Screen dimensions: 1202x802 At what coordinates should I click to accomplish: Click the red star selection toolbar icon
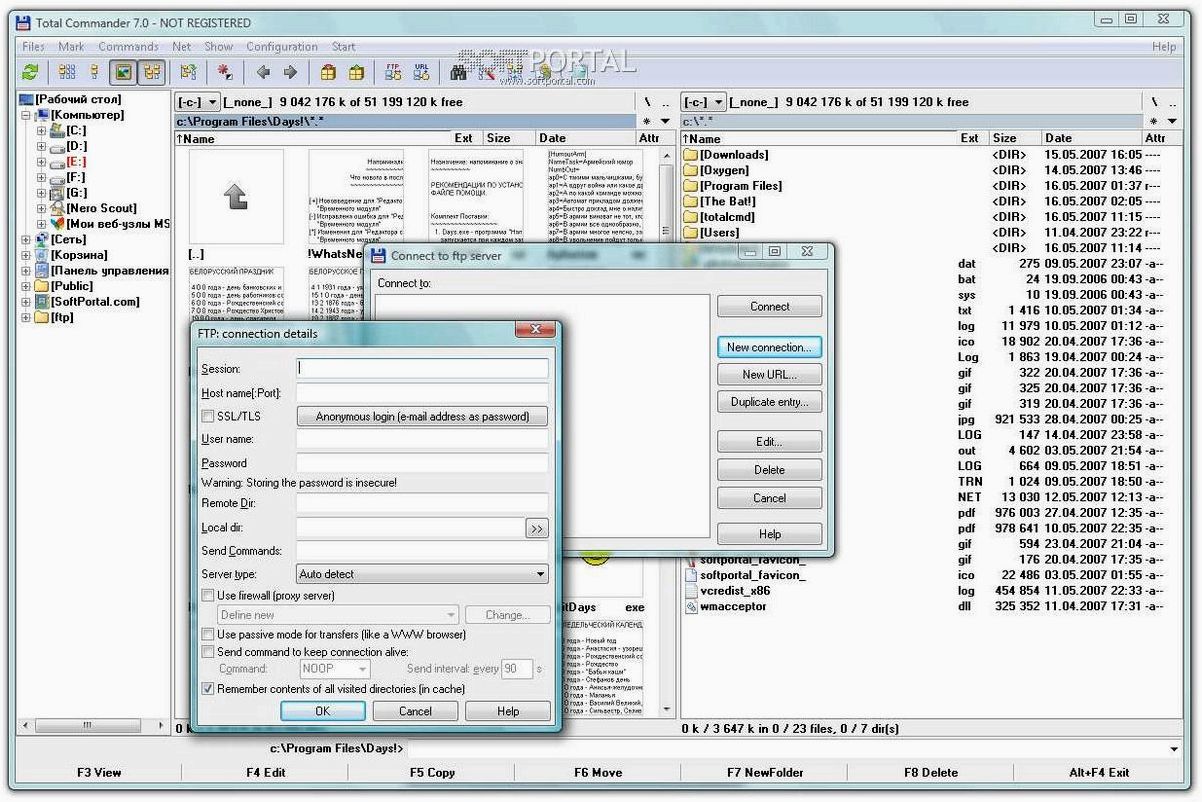(x=225, y=72)
